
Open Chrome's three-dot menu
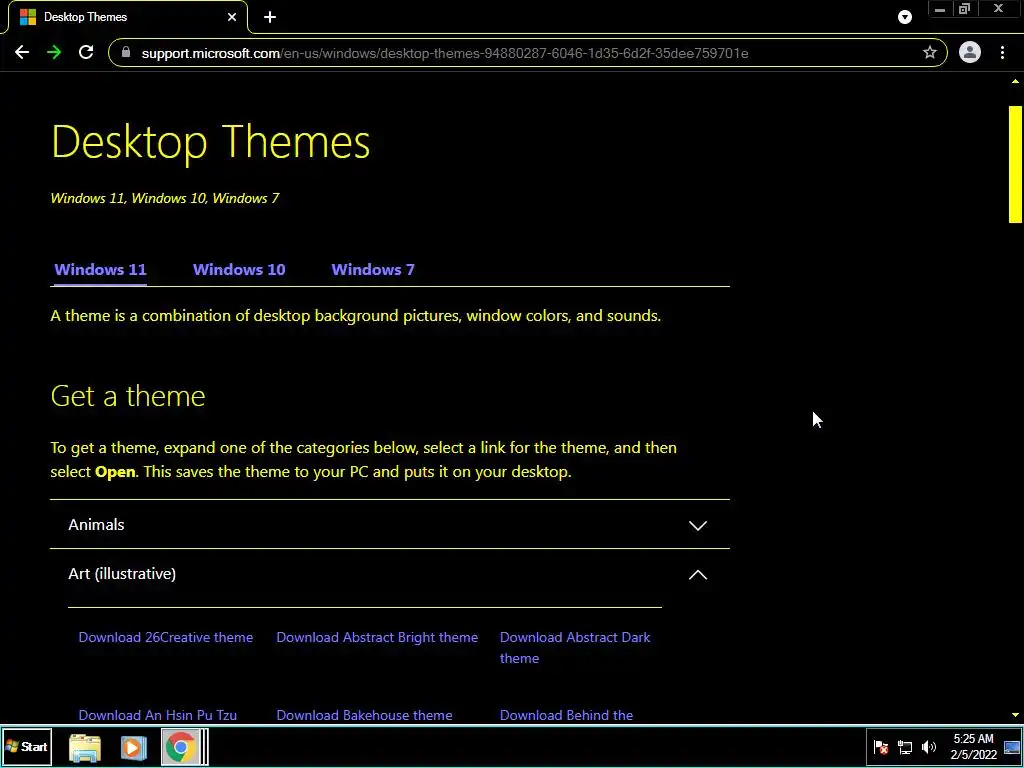(x=1002, y=53)
